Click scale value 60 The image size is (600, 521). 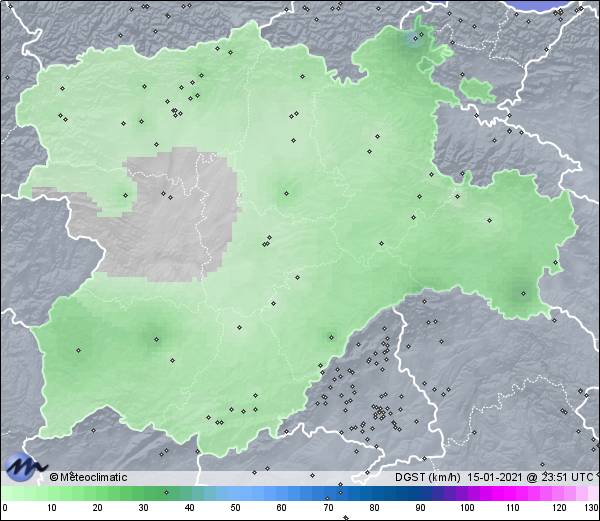click(x=281, y=508)
